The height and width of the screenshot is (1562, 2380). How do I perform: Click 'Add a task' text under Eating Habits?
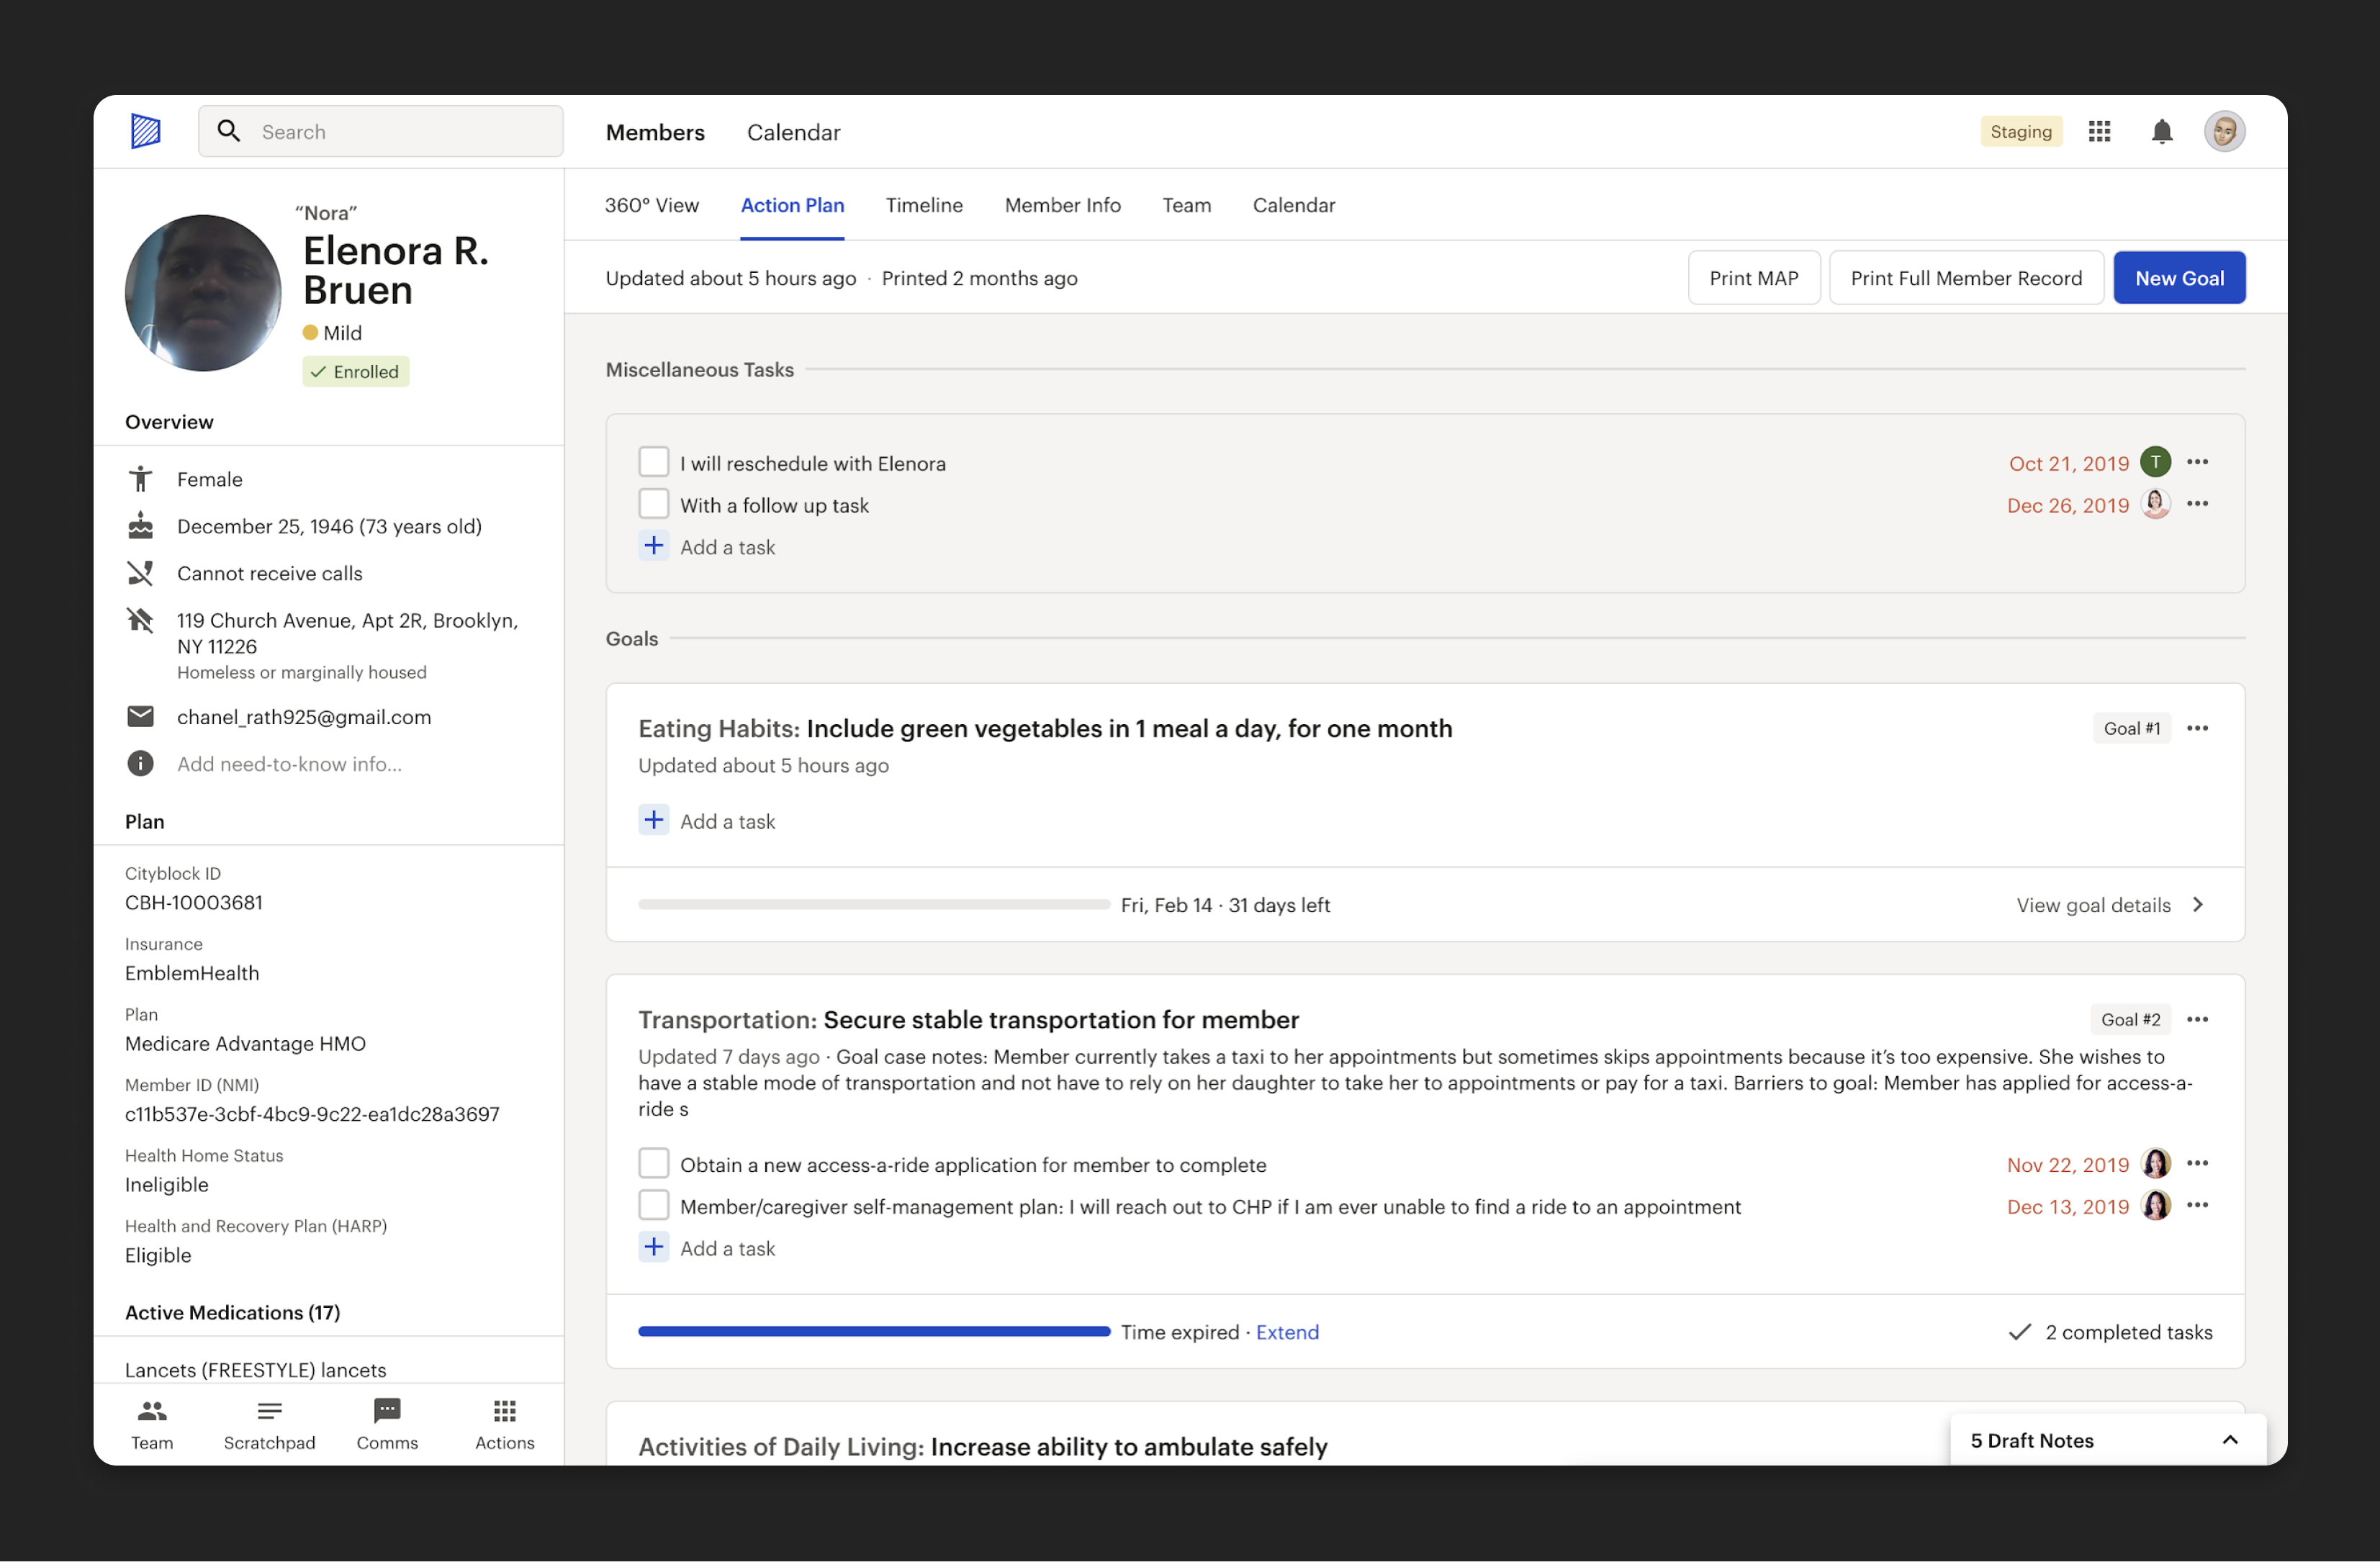click(727, 821)
